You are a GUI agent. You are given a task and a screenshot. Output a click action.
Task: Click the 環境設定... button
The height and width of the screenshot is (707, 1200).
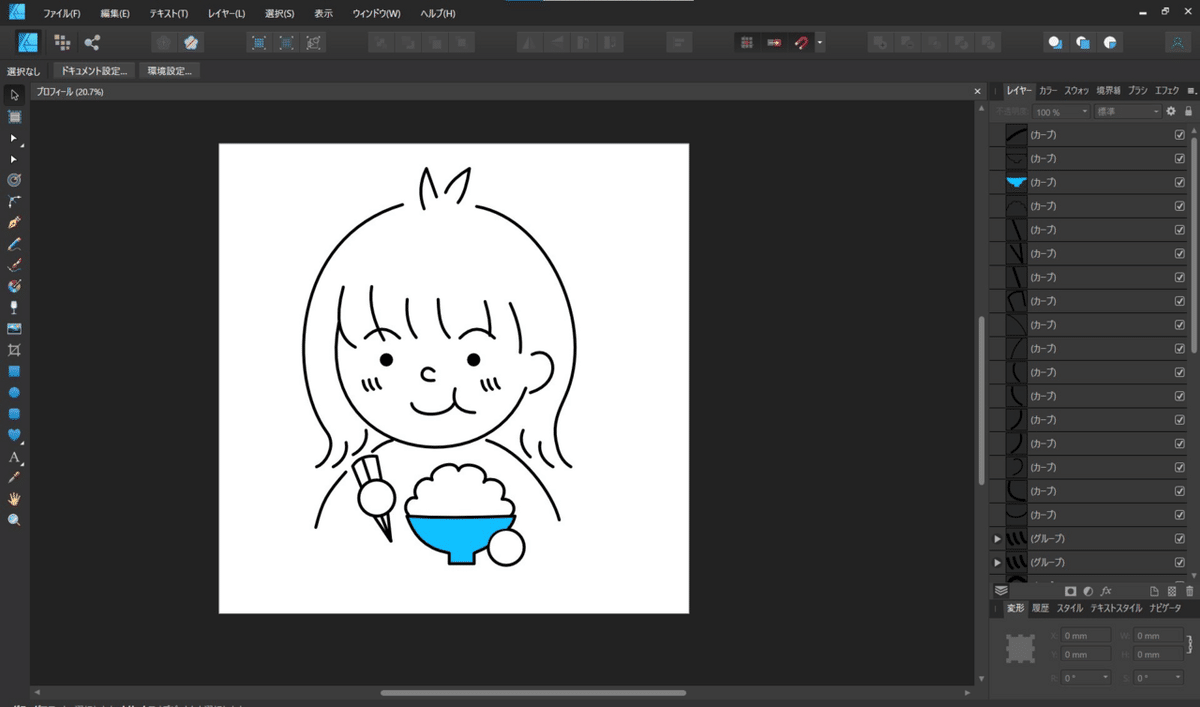(x=170, y=71)
